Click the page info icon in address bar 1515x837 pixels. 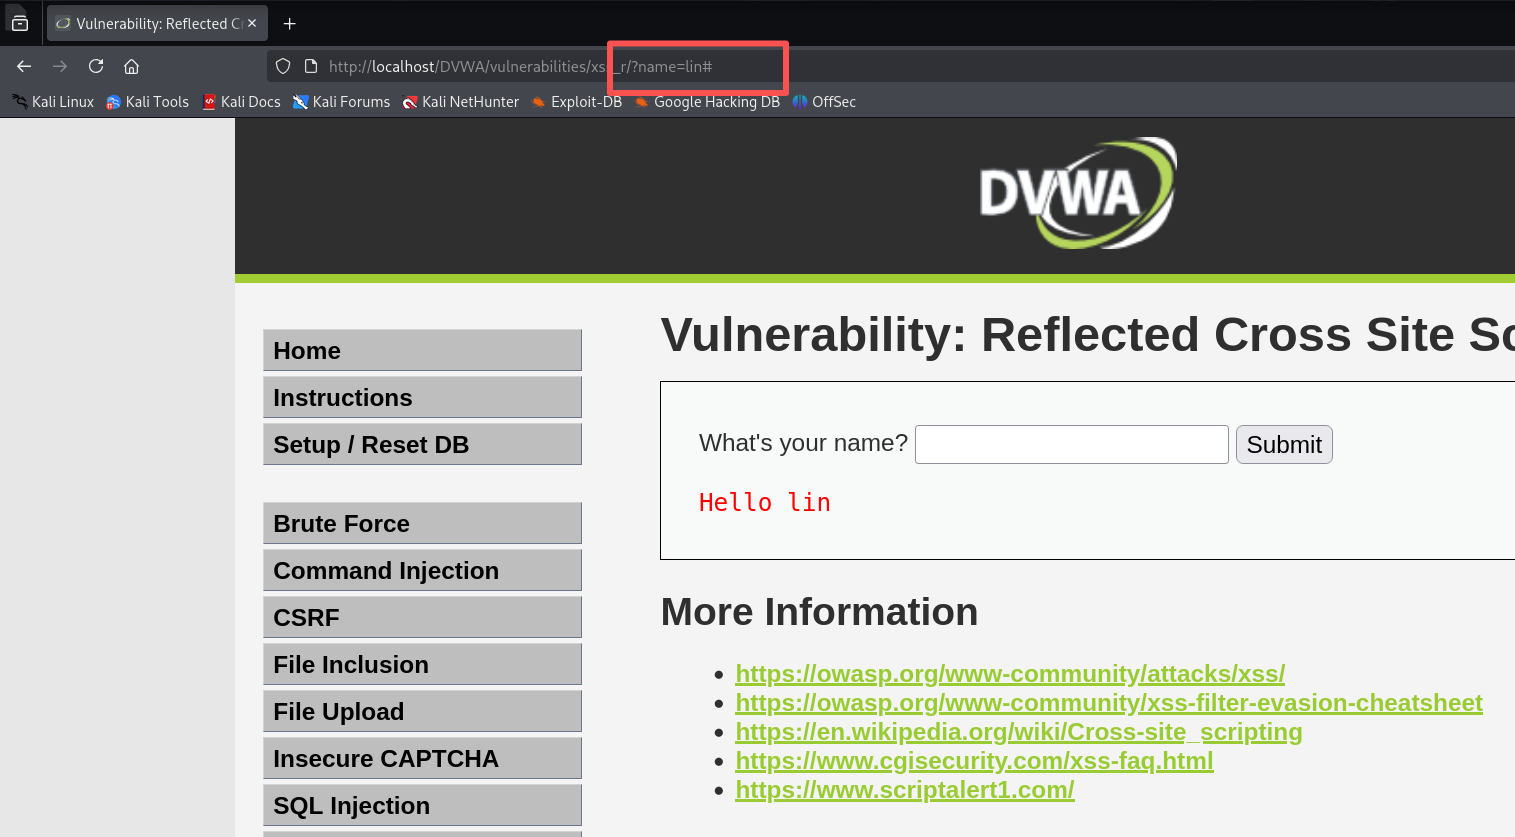click(311, 66)
